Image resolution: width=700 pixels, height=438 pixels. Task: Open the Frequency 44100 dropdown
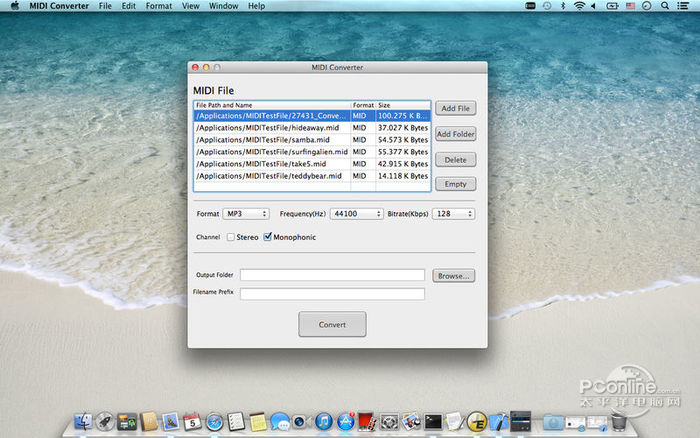tap(357, 213)
